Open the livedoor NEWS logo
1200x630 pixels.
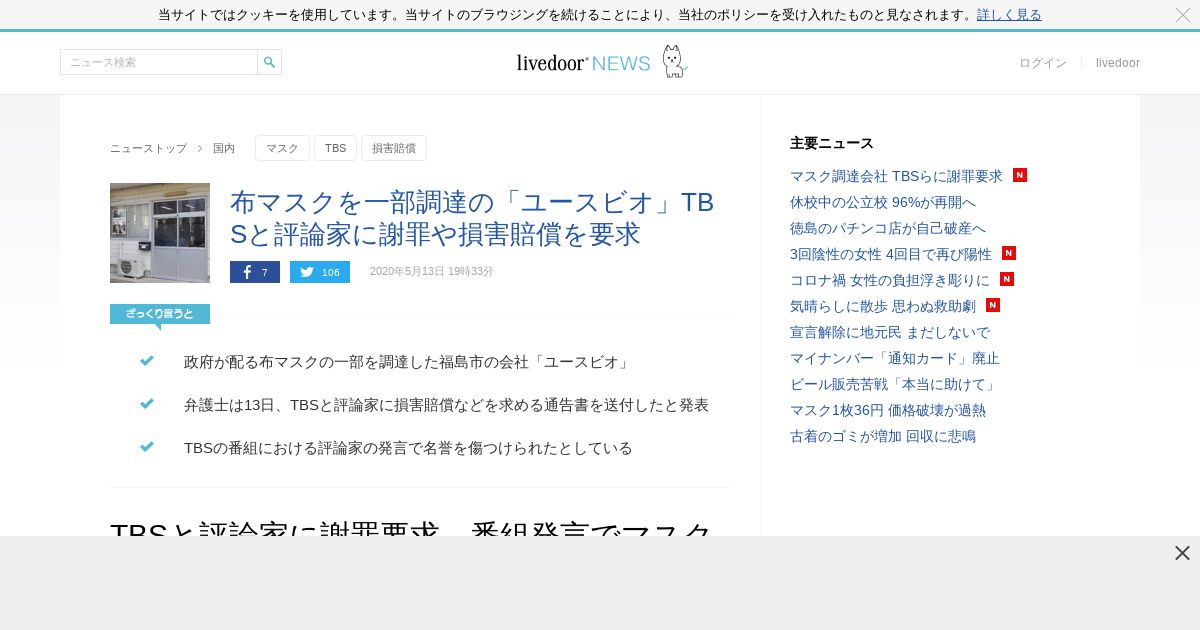pyautogui.click(x=584, y=63)
